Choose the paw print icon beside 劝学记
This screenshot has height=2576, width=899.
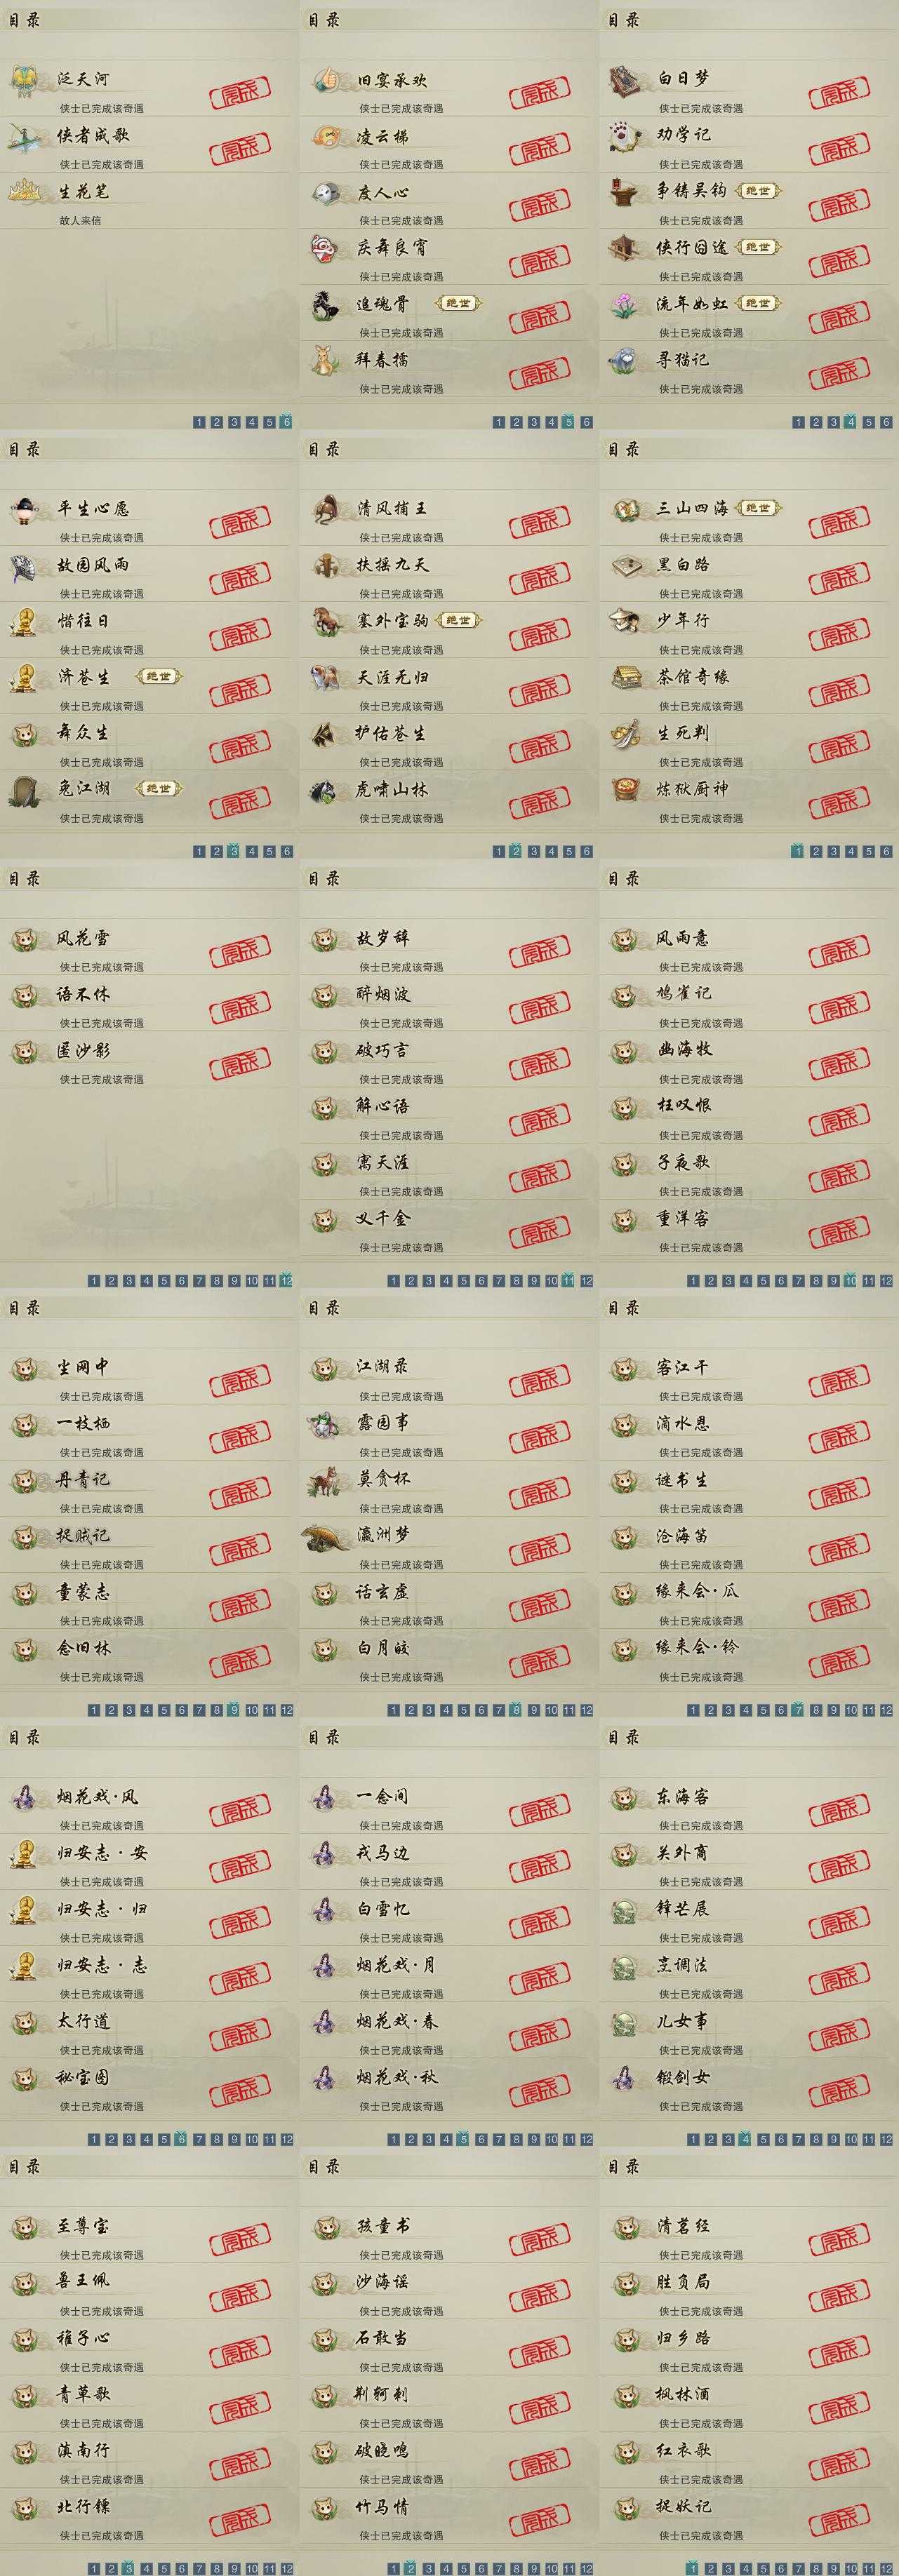pyautogui.click(x=624, y=135)
